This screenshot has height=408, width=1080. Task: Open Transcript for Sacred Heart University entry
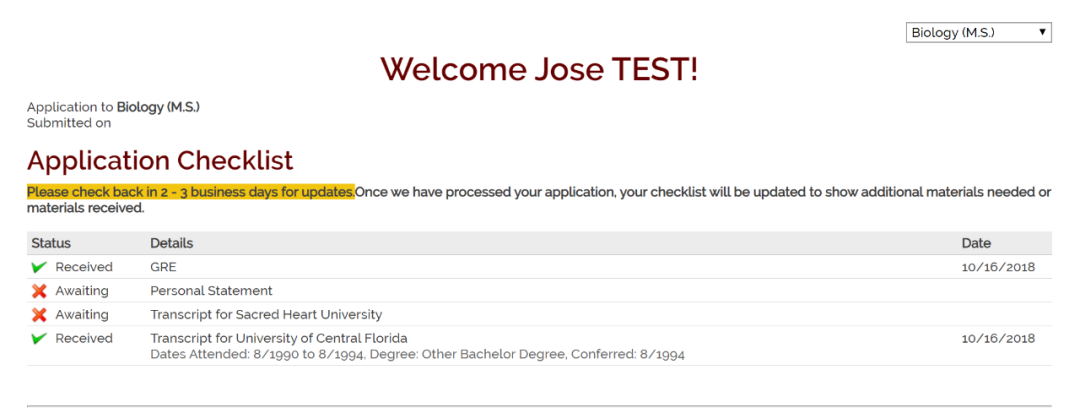[266, 315]
